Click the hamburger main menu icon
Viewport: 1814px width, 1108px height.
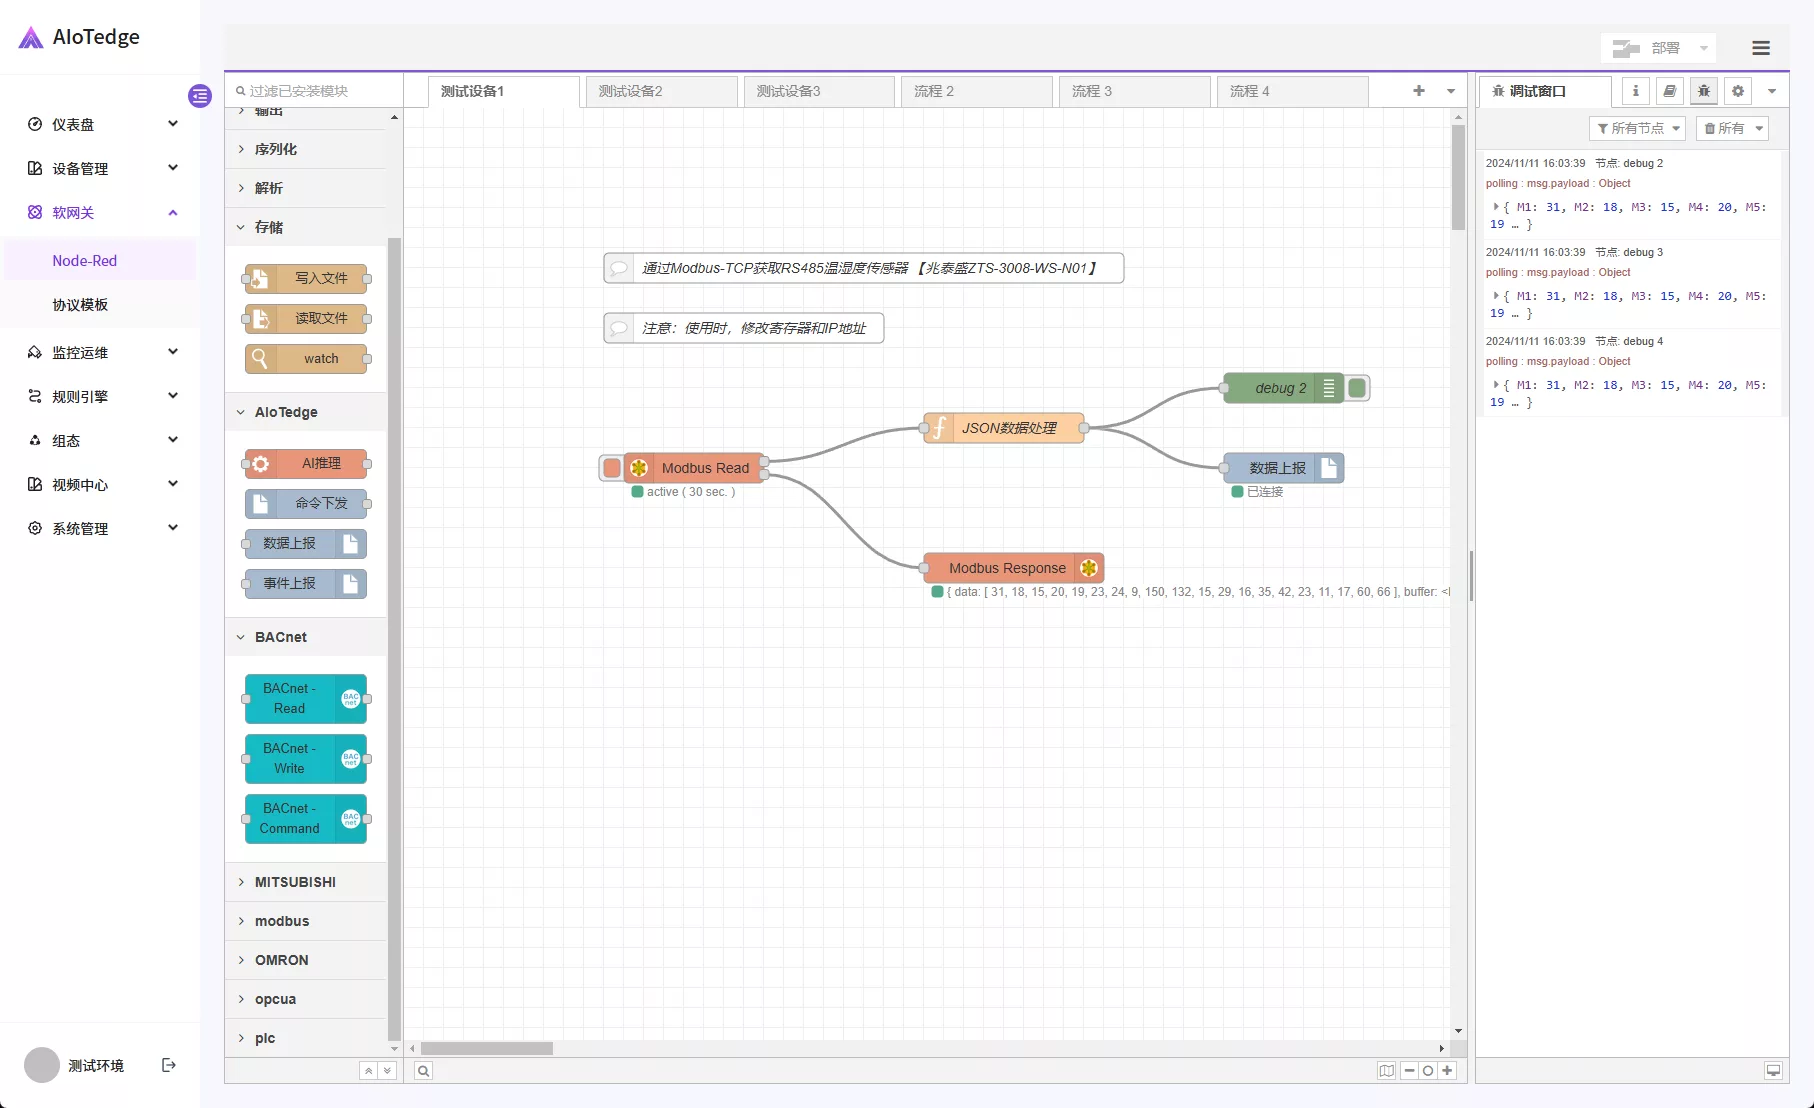[x=1761, y=48]
